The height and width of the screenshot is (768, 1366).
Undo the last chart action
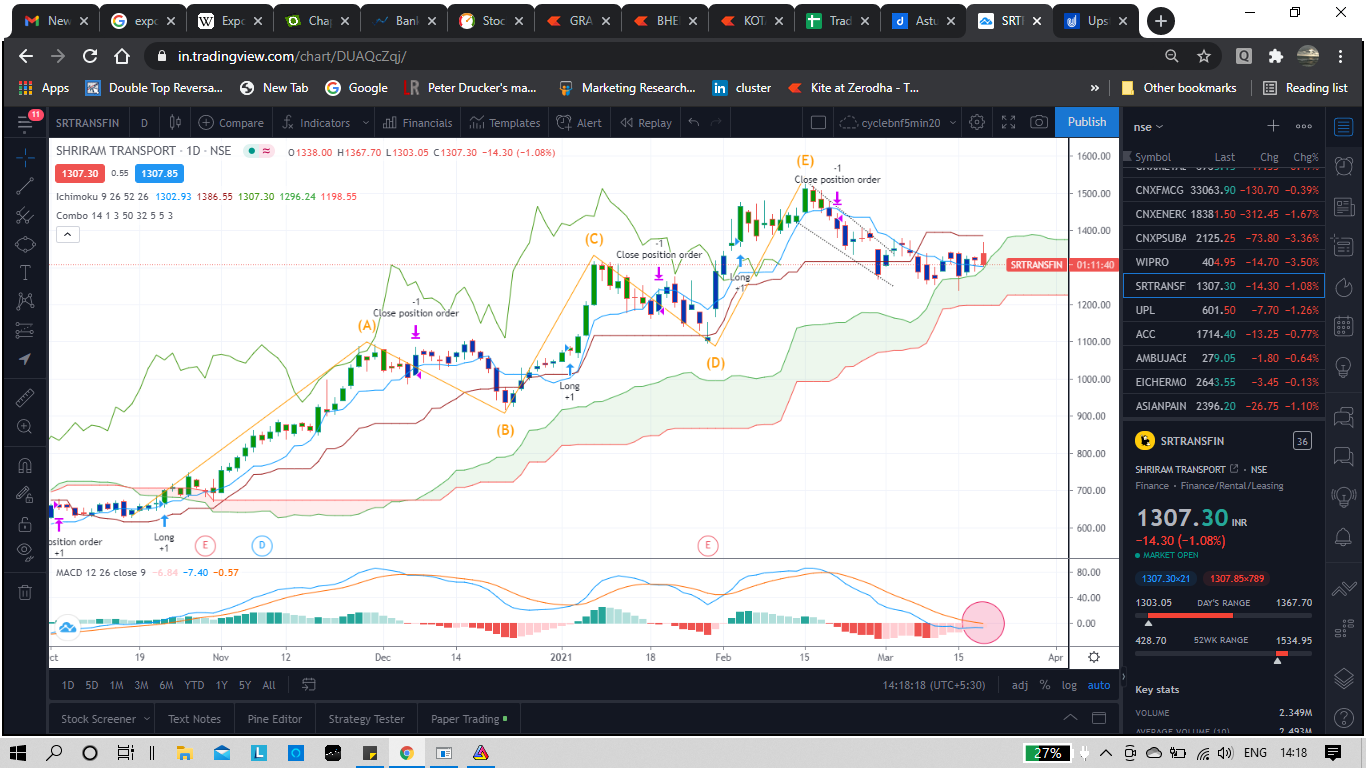click(694, 123)
